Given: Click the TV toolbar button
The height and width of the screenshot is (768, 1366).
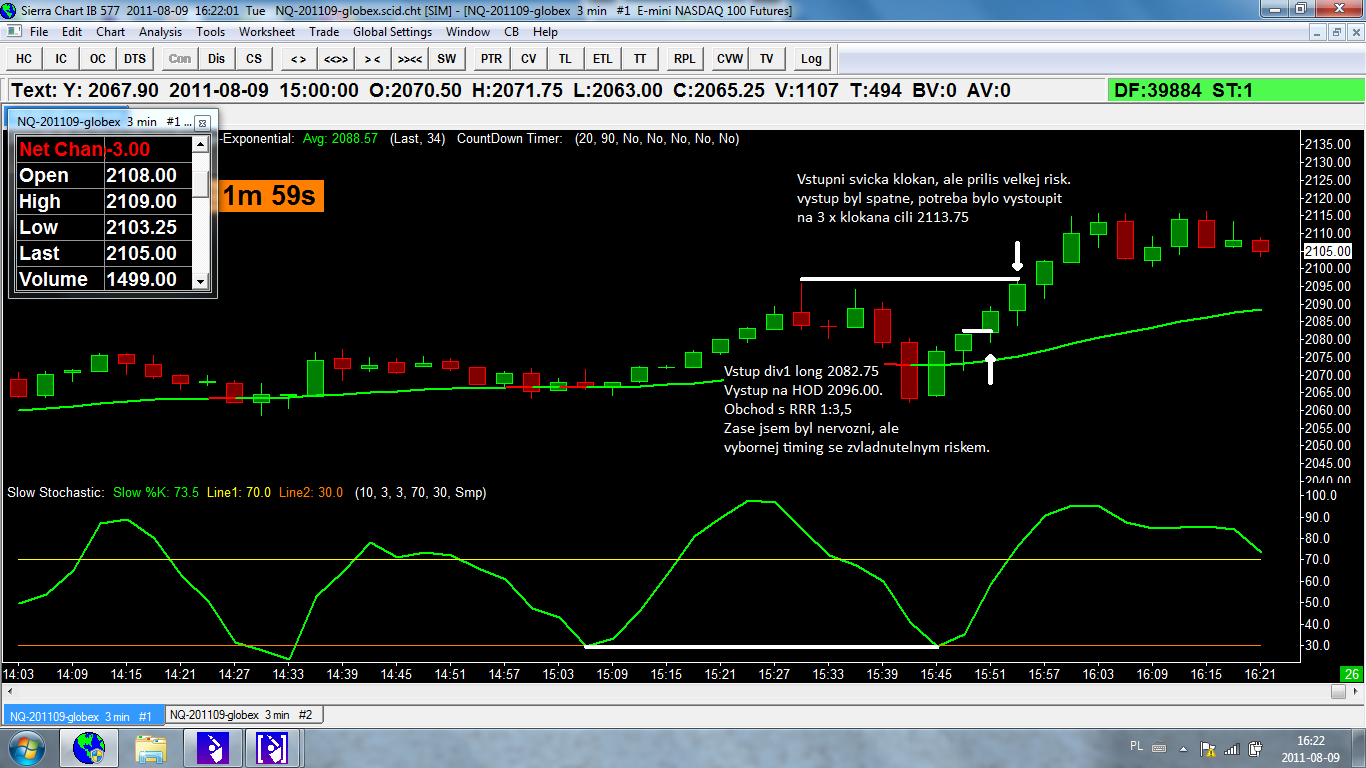Looking at the screenshot, I should (767, 59).
